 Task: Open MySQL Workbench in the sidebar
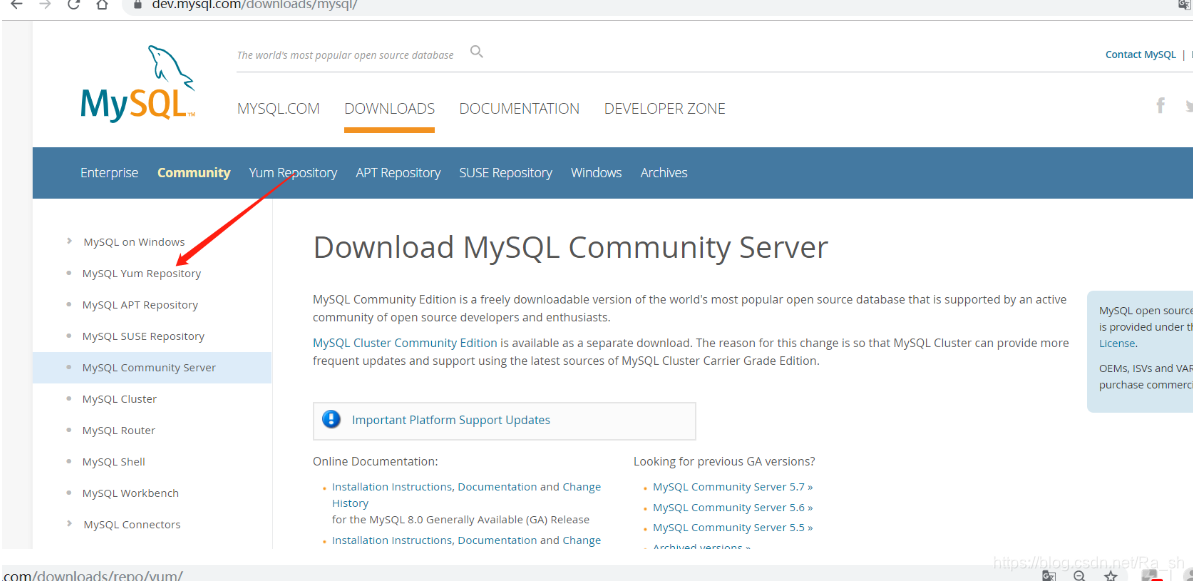click(130, 493)
